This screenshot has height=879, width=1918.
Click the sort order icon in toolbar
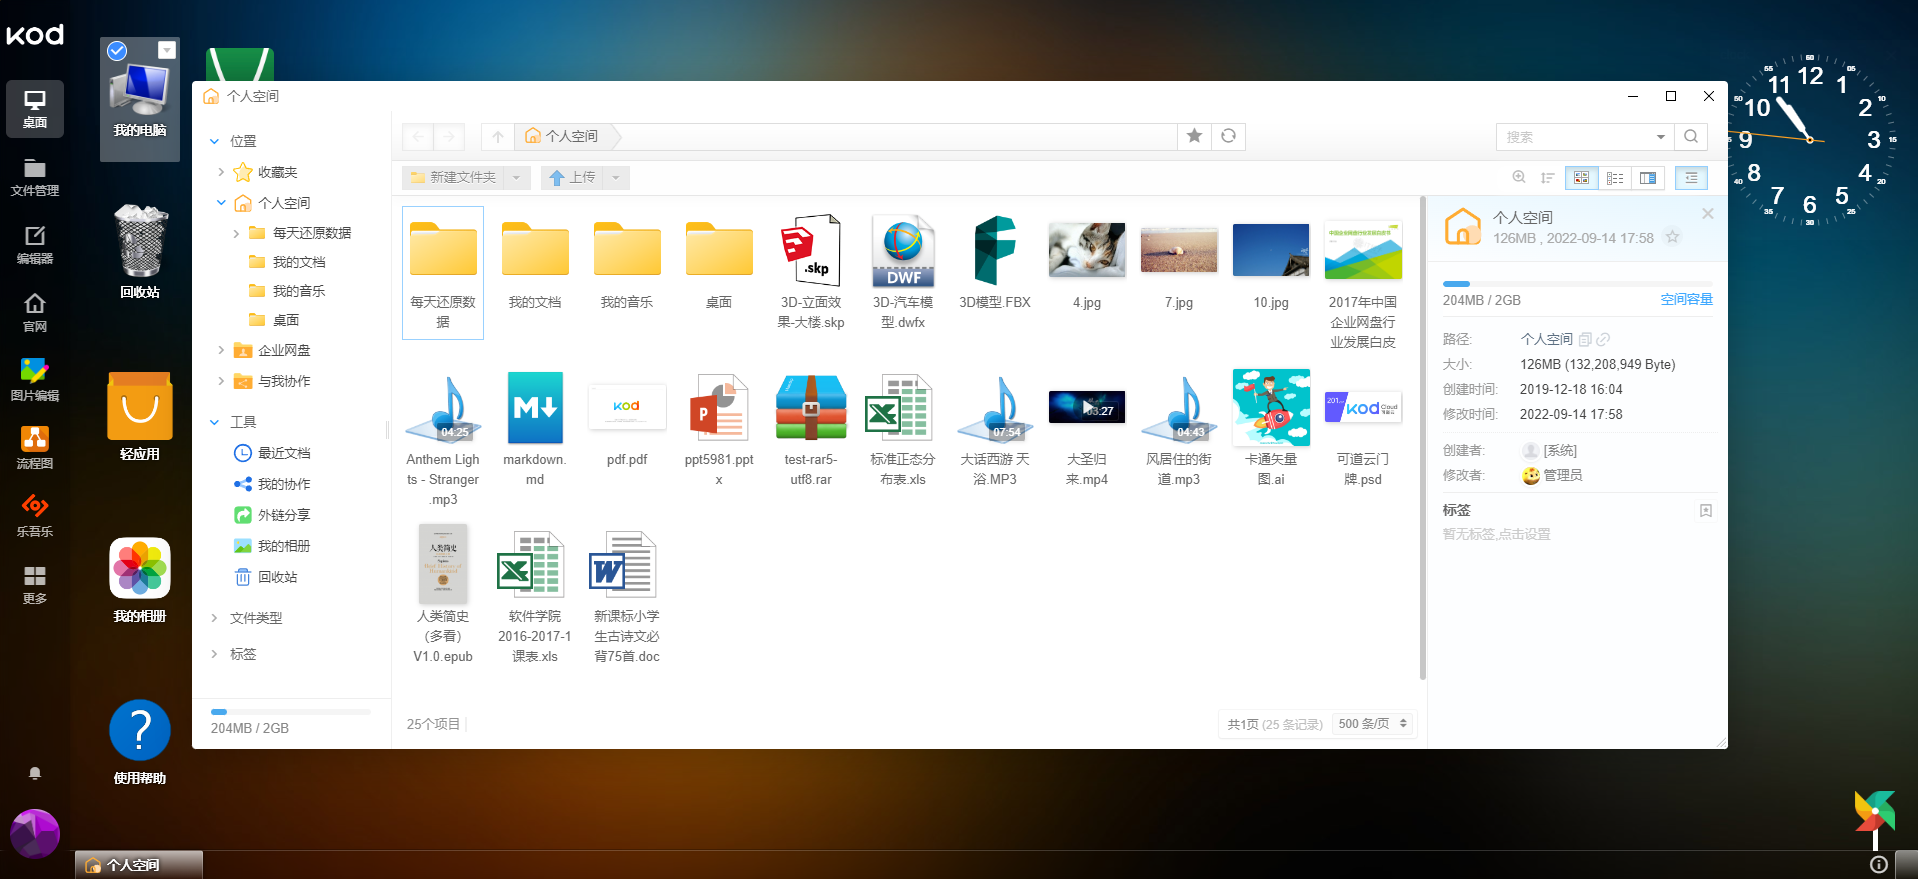[x=1547, y=178]
